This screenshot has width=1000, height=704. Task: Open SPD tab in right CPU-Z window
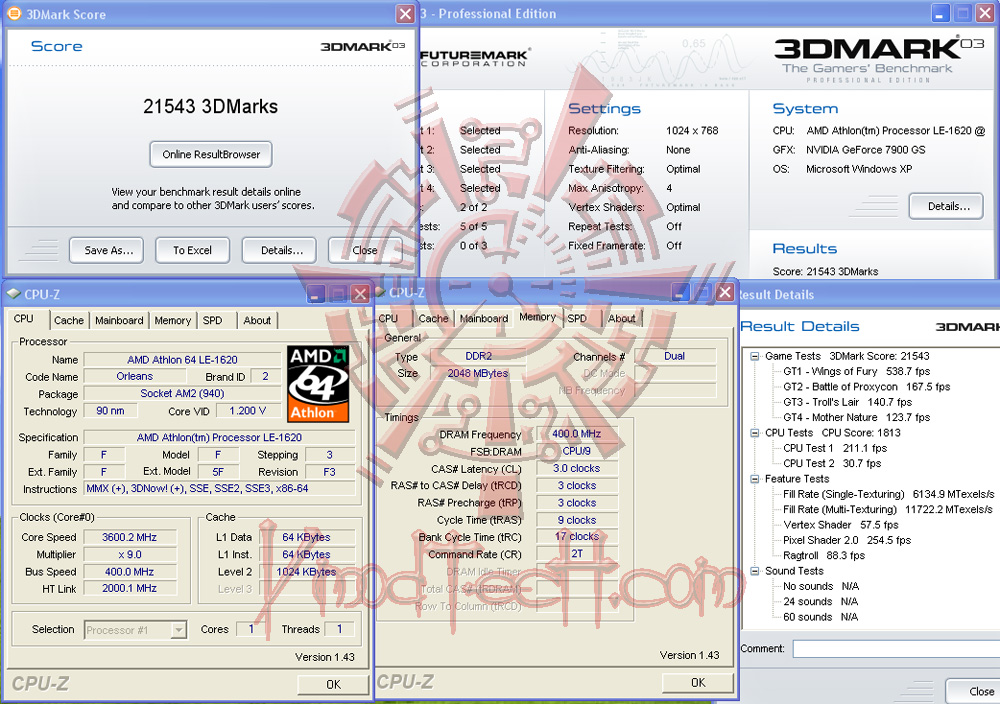point(577,318)
